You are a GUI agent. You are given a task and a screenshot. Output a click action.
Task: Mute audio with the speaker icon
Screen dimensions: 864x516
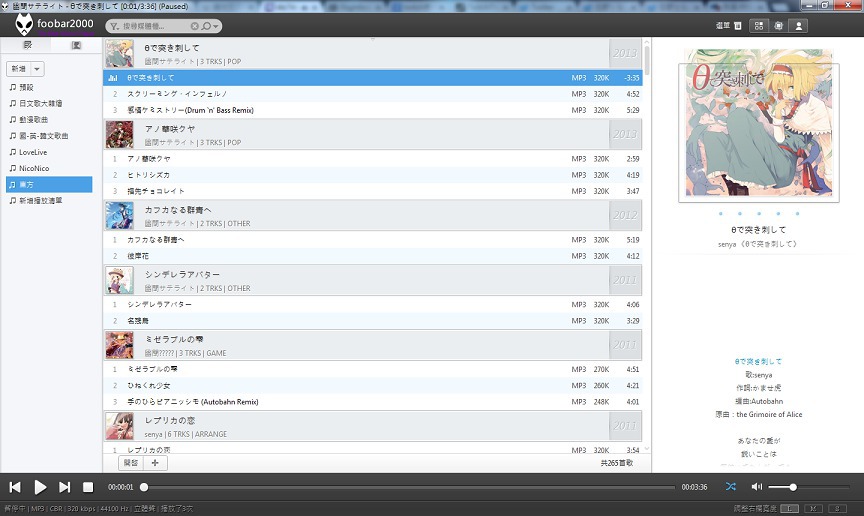tap(757, 487)
